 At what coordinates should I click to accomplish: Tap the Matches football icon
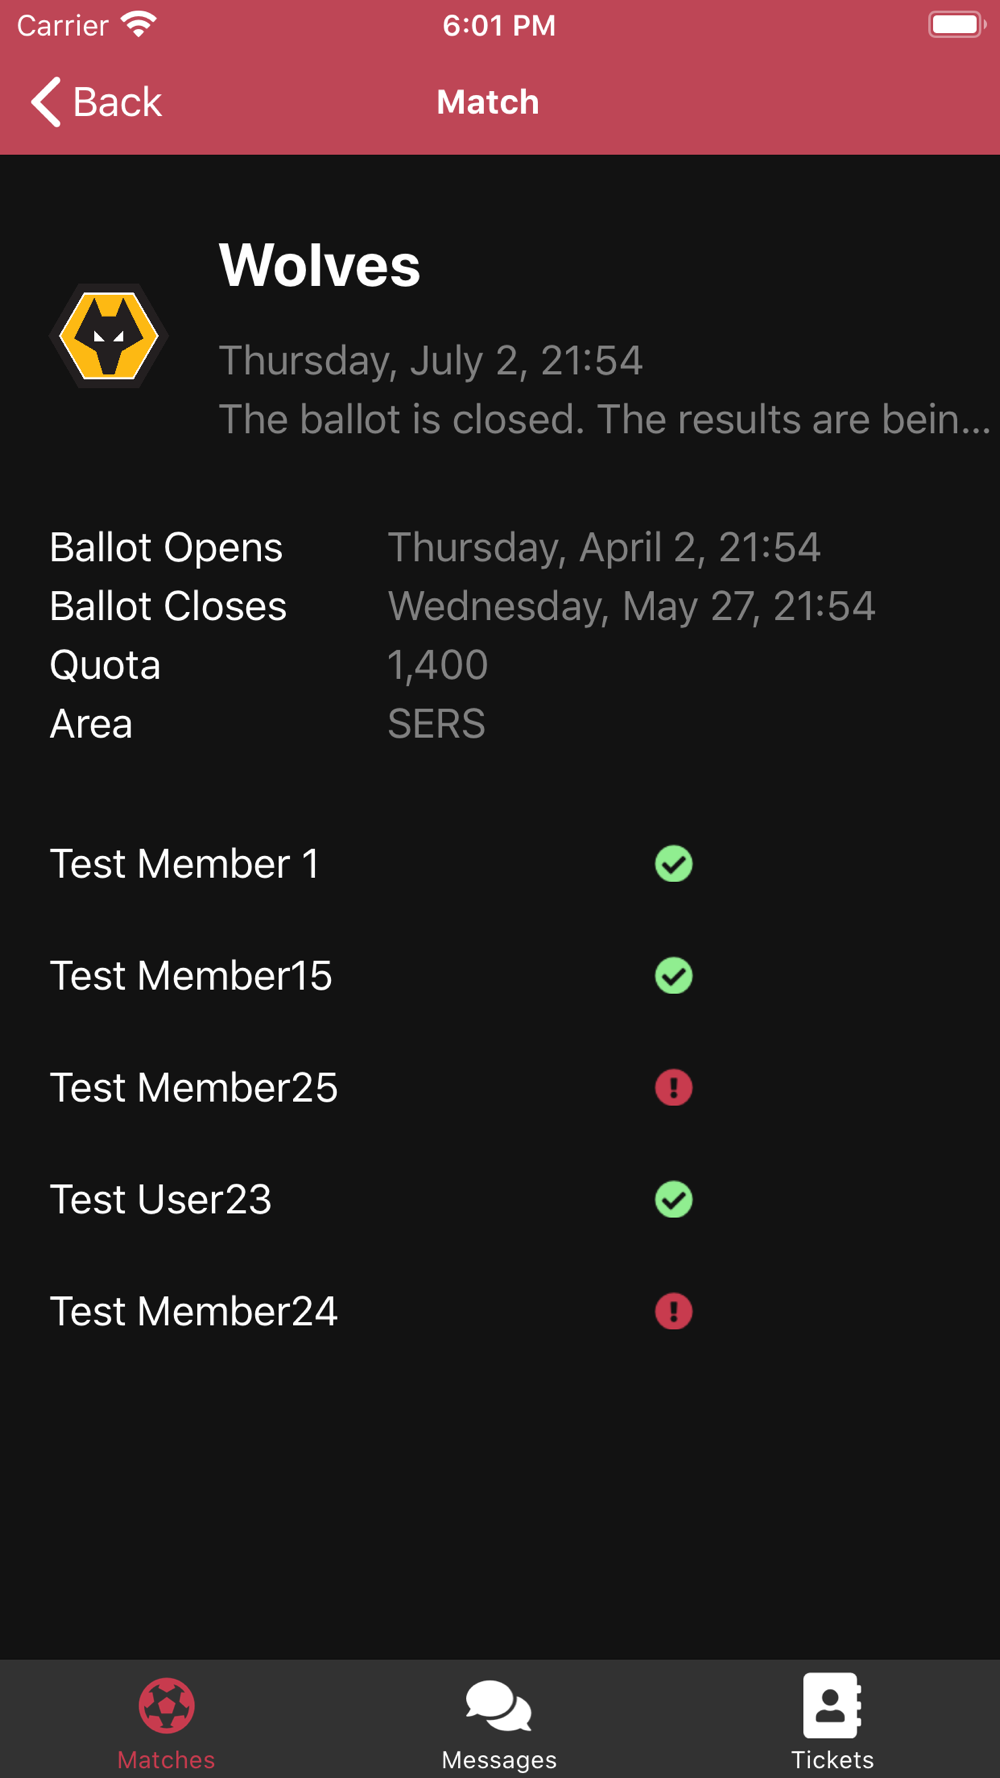click(x=166, y=1705)
